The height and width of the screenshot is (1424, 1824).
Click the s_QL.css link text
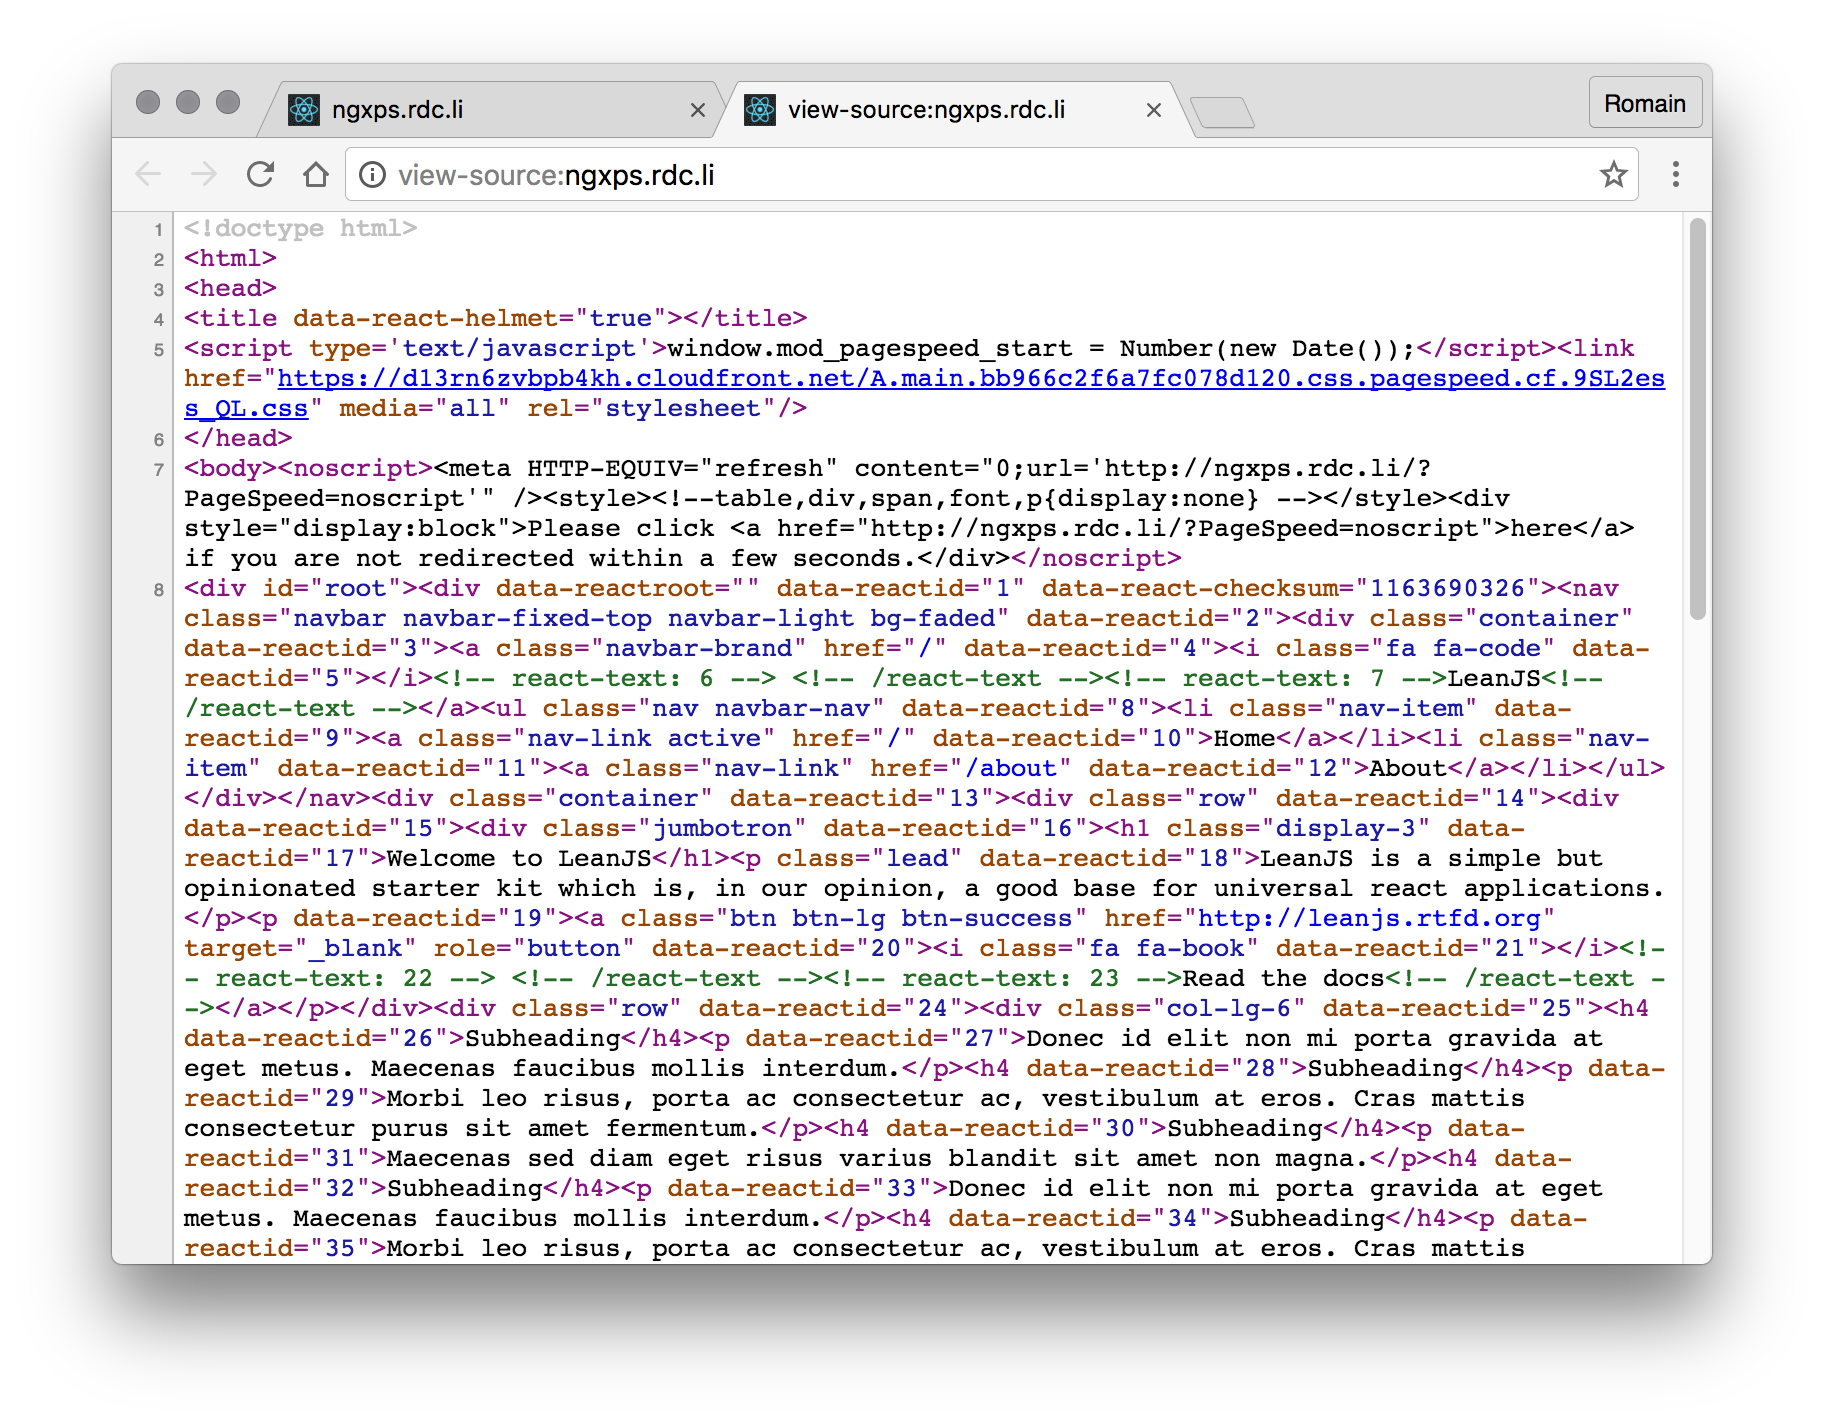(x=246, y=409)
